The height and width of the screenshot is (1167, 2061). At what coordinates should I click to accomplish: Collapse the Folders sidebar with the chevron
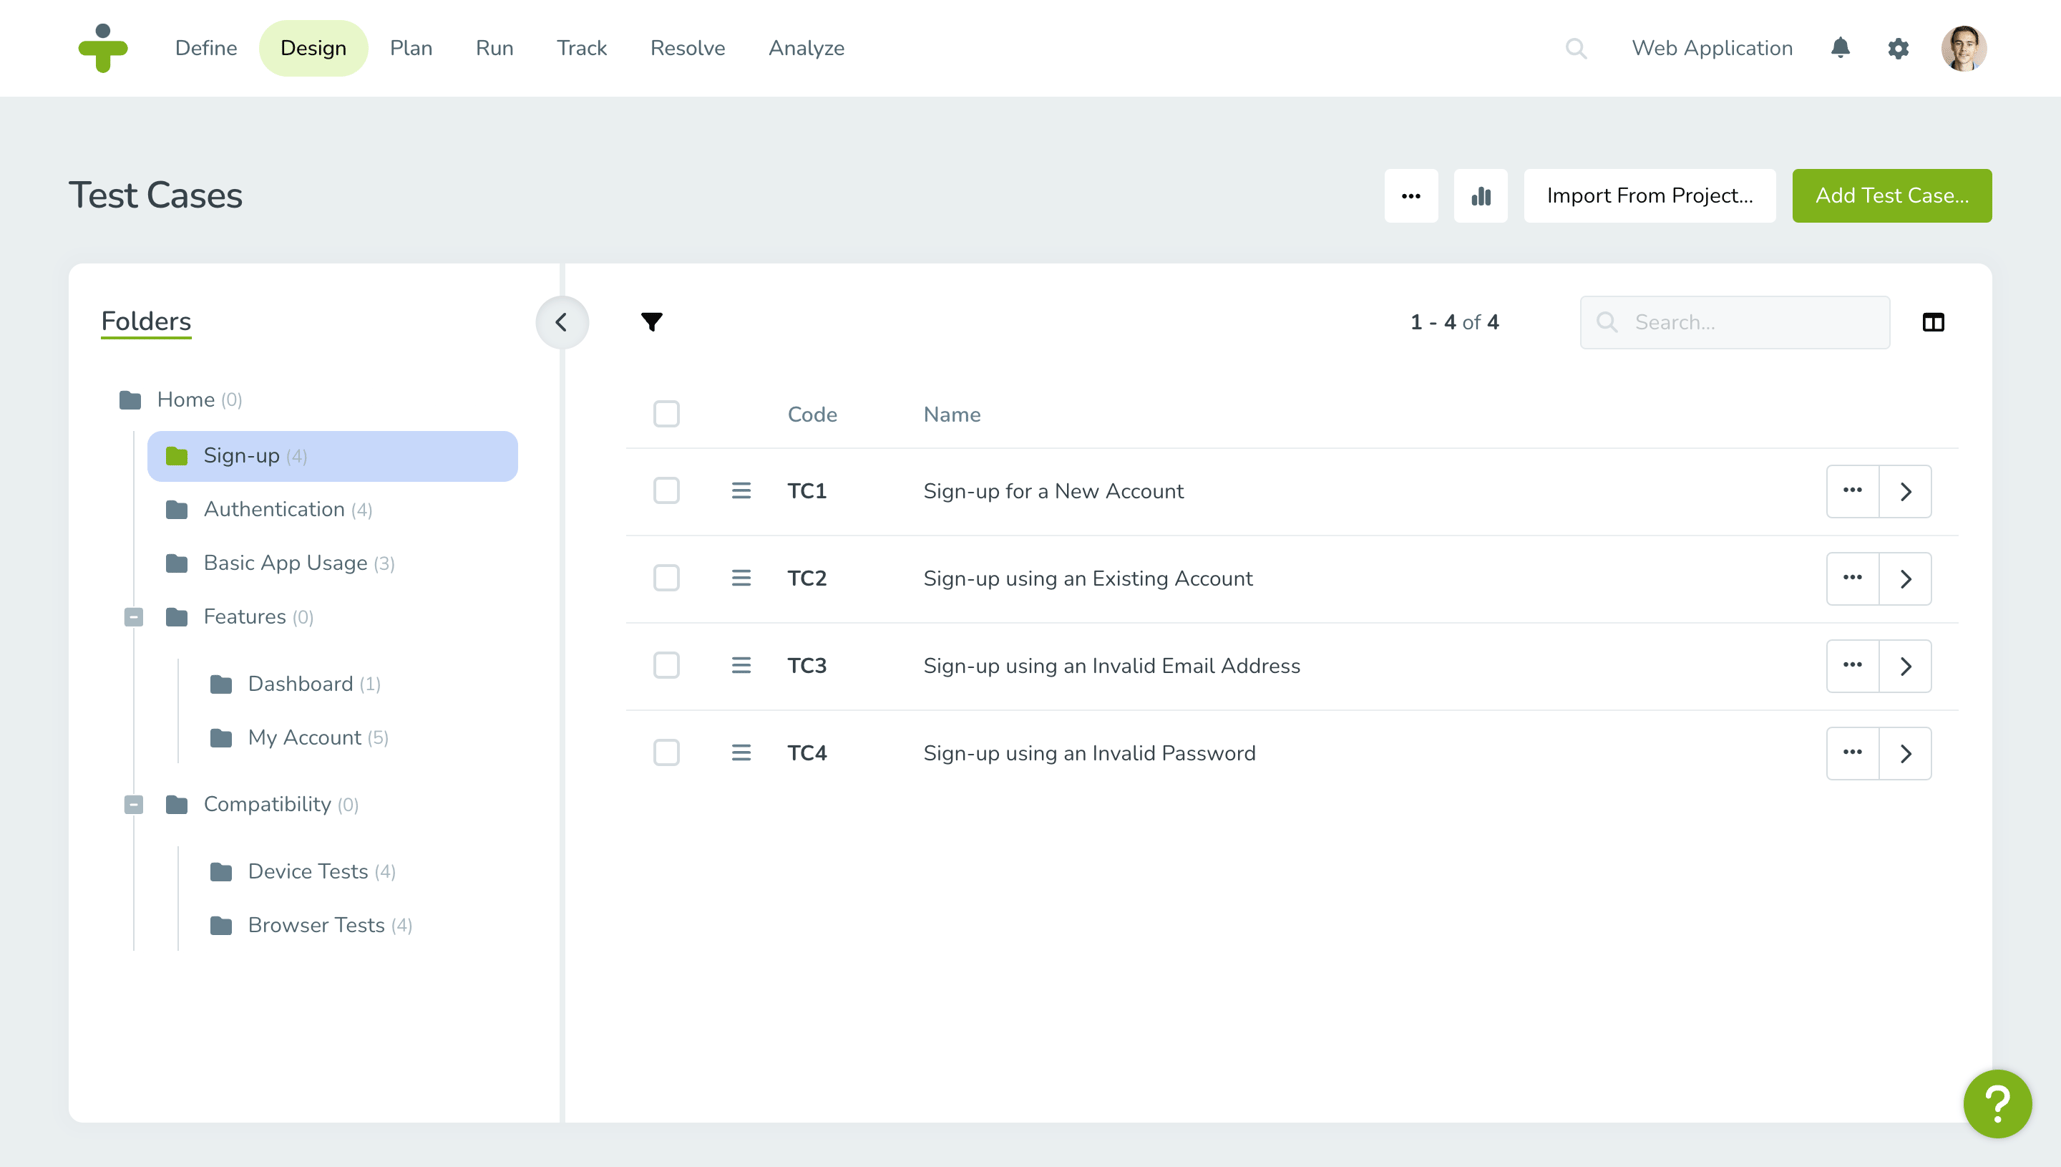click(x=562, y=322)
